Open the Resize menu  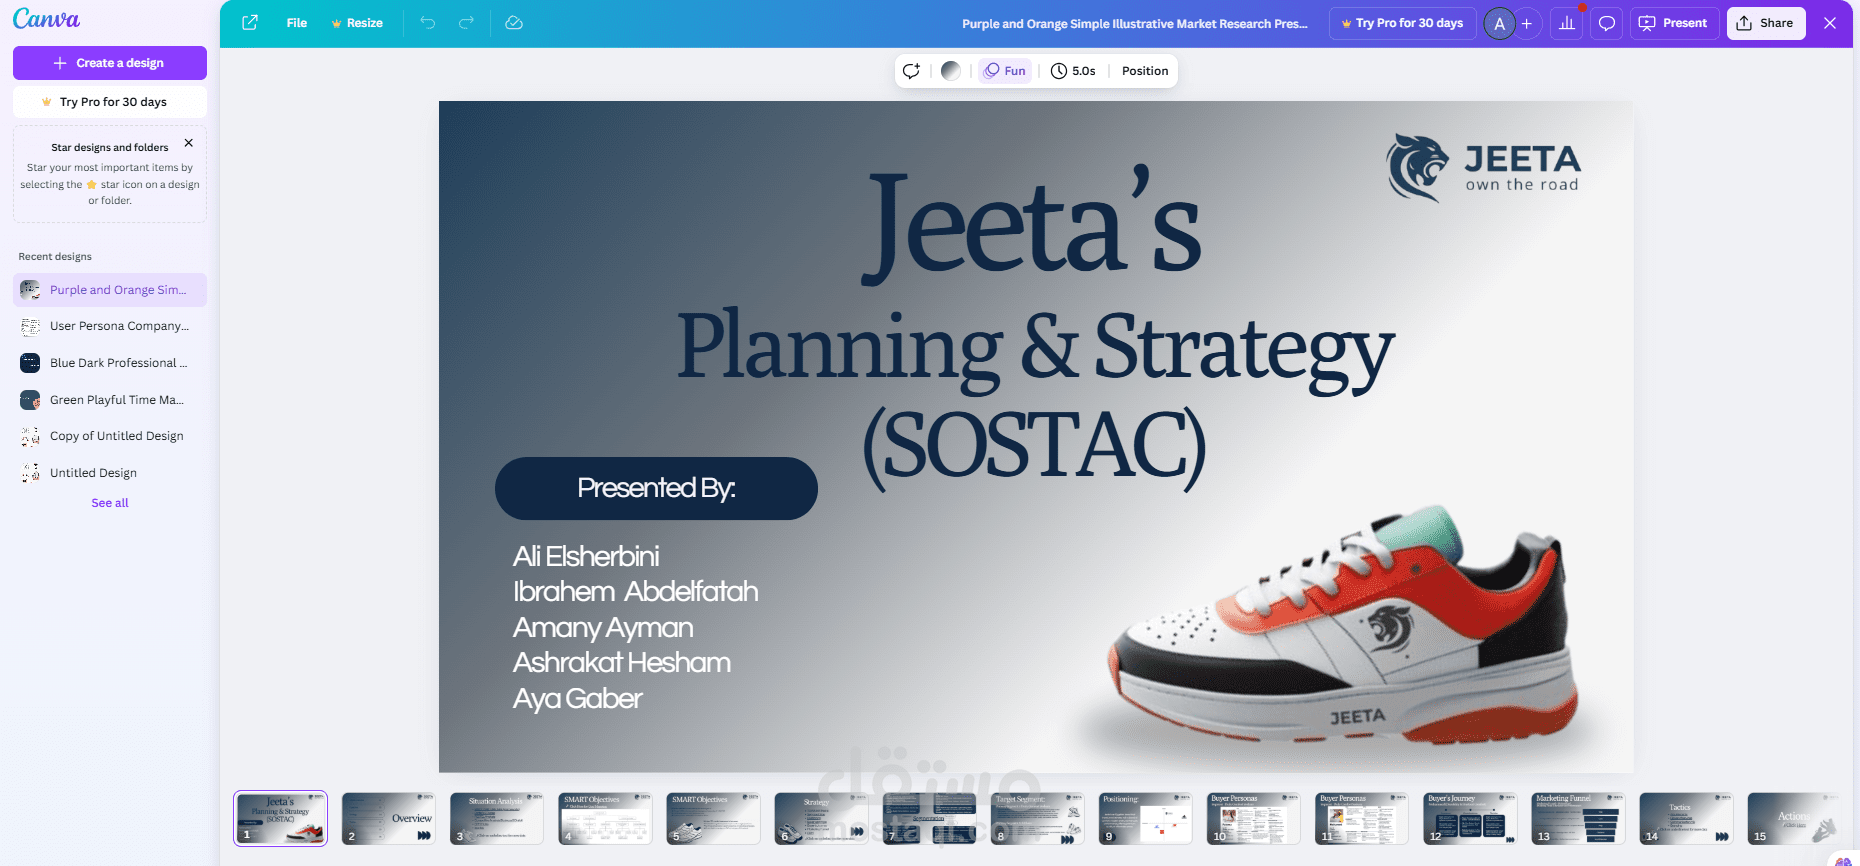(357, 23)
